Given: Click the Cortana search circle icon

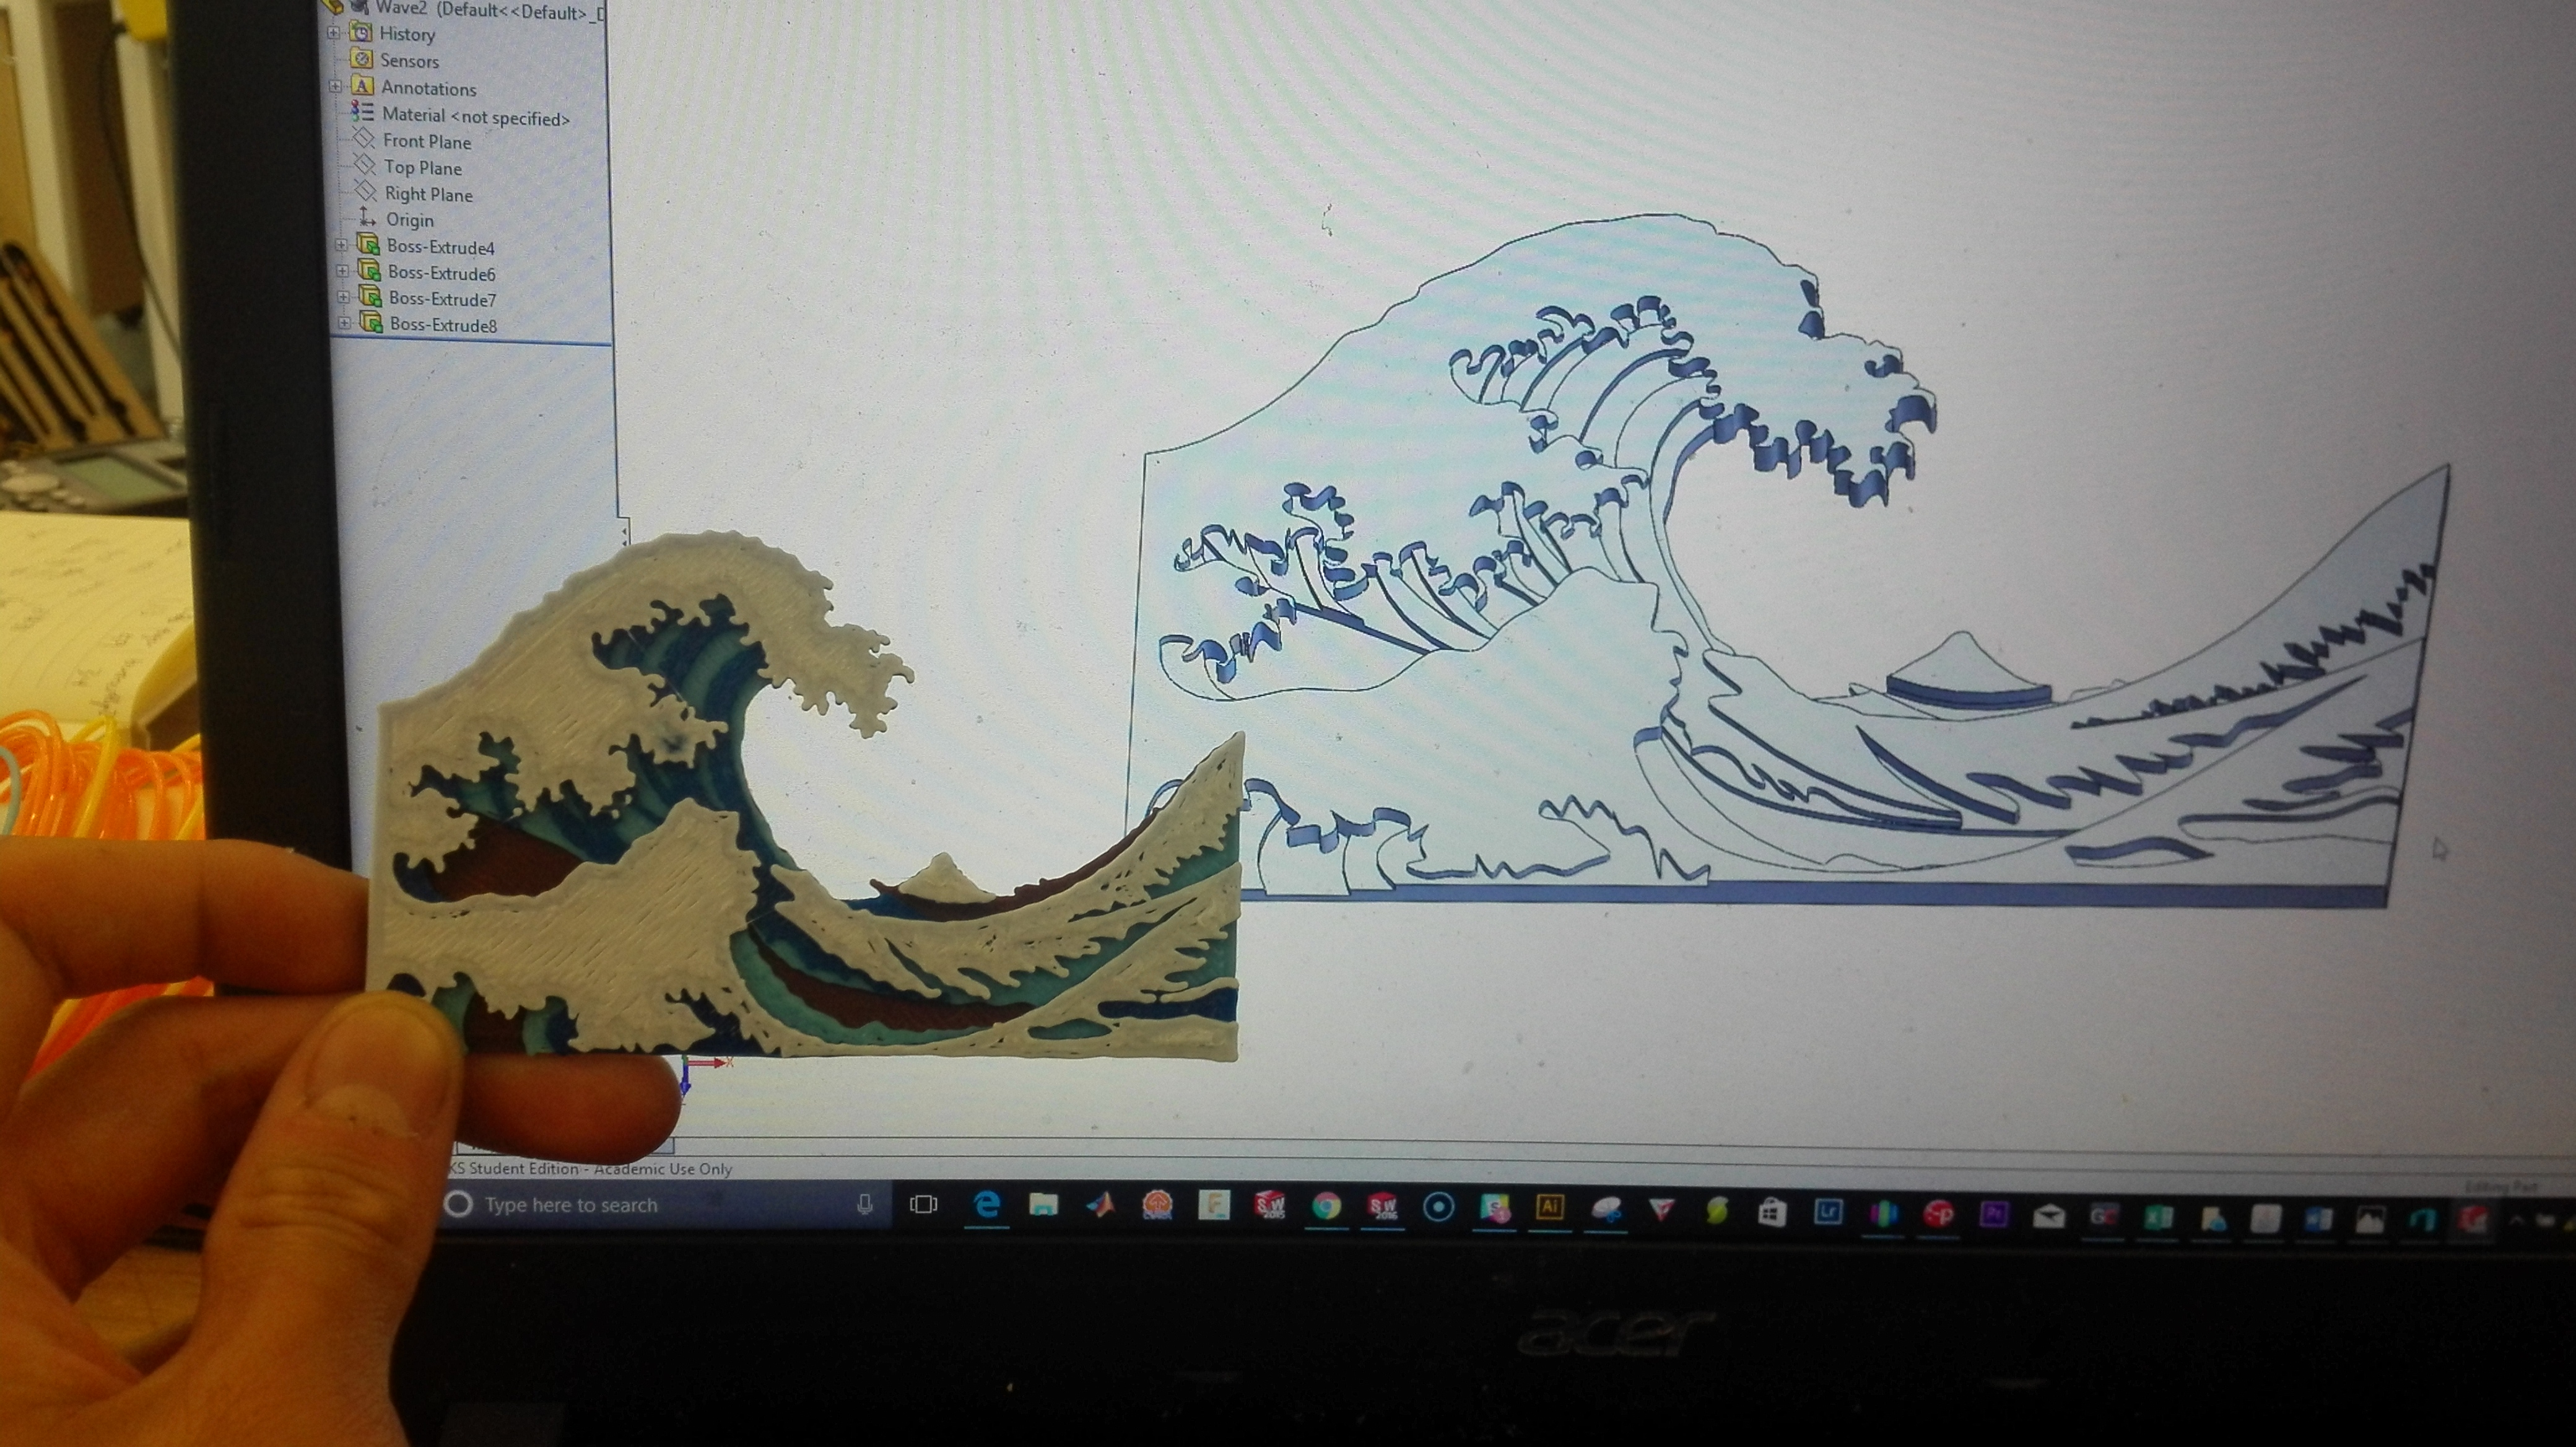Looking at the screenshot, I should point(458,1204).
